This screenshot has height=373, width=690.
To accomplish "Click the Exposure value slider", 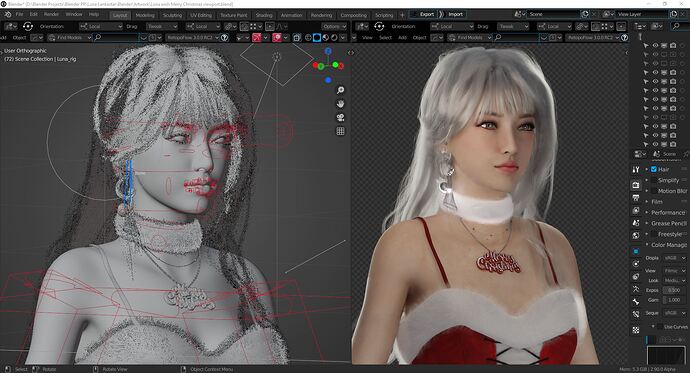I will point(675,290).
